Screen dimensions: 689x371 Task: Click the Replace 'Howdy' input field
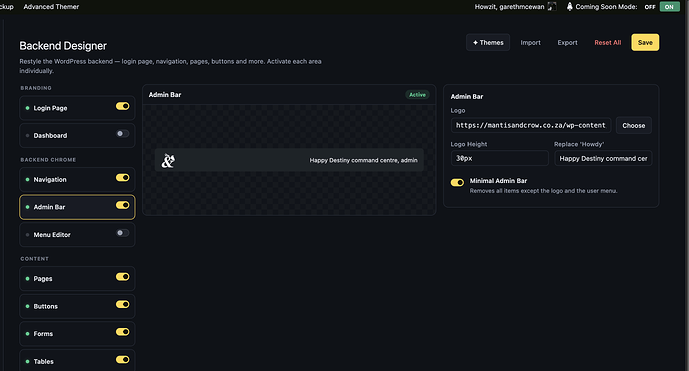pos(603,158)
